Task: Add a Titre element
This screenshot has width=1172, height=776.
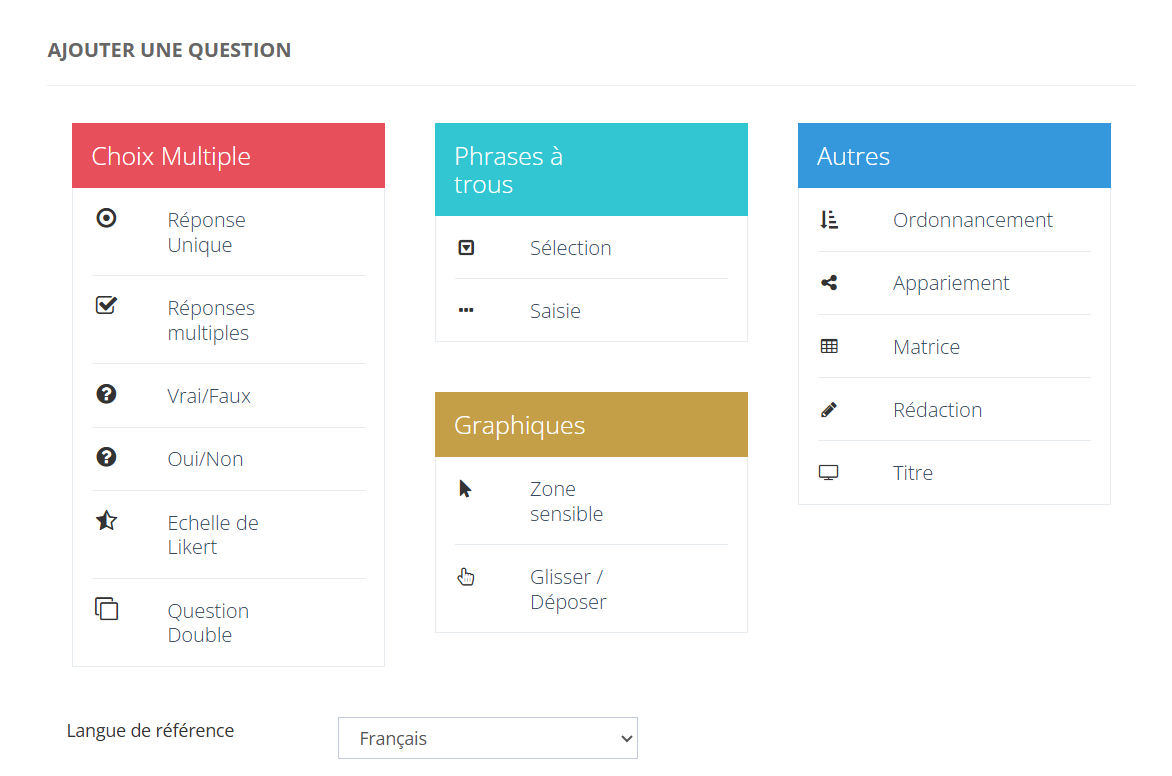Action: click(913, 473)
